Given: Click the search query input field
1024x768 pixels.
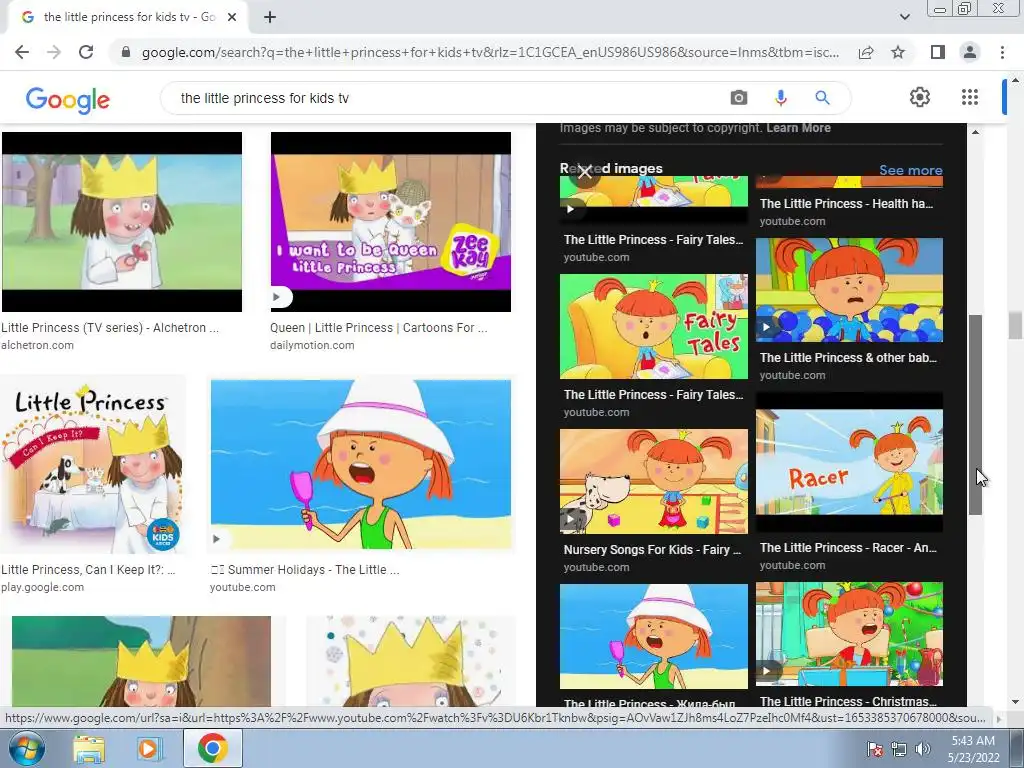Looking at the screenshot, I should (x=444, y=98).
